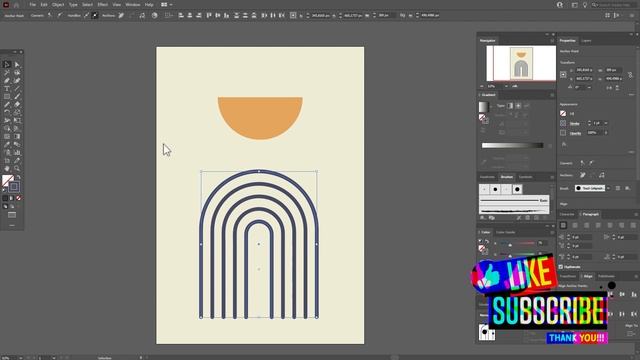Open the Effect menu

pos(102,4)
